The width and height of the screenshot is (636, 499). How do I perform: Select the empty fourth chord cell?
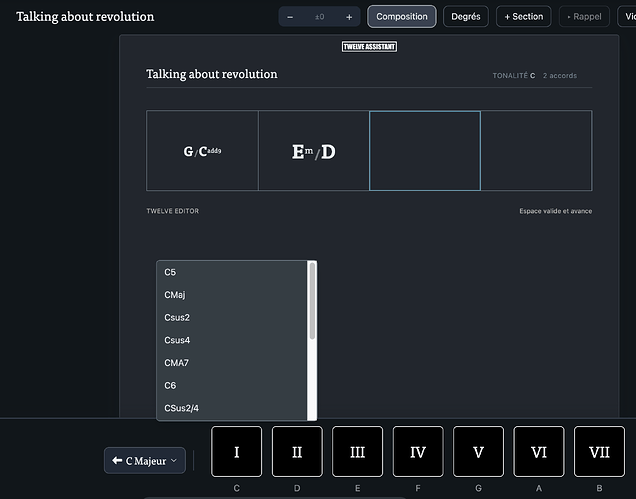tap(536, 151)
